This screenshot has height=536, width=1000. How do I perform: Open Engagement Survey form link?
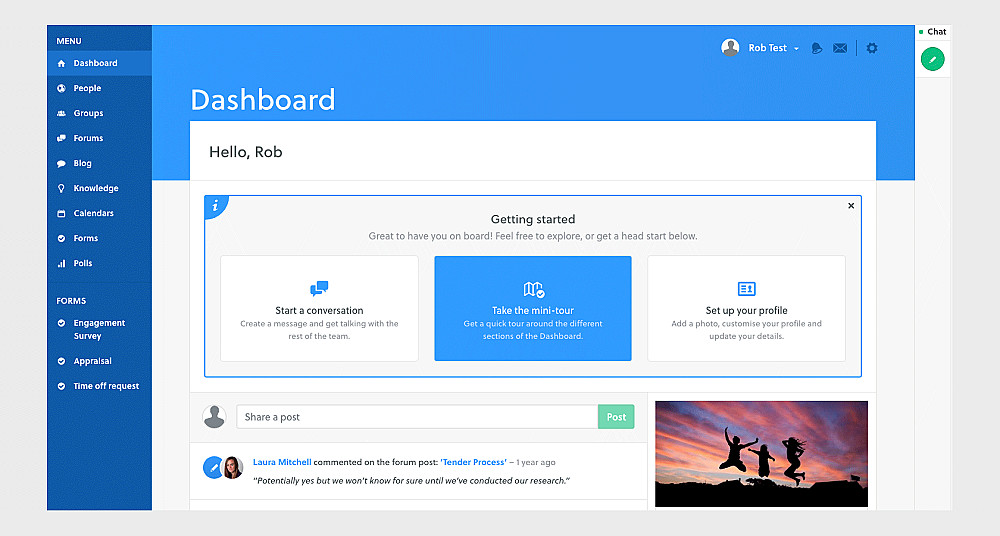[99, 329]
